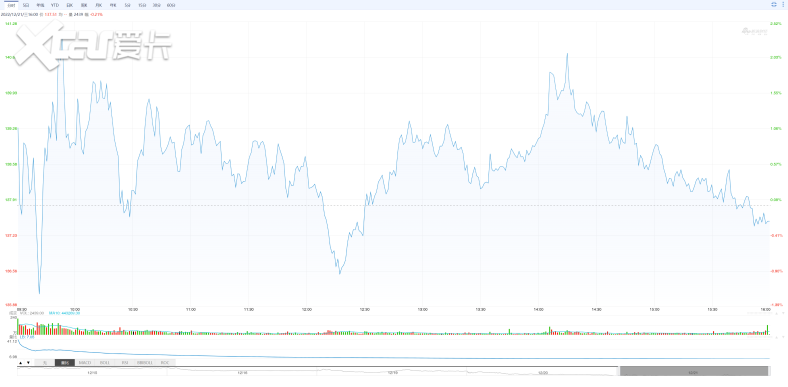Viewport: 788px width, 387px height.
Task: Open the YTD chart tab
Action: [55, 5]
